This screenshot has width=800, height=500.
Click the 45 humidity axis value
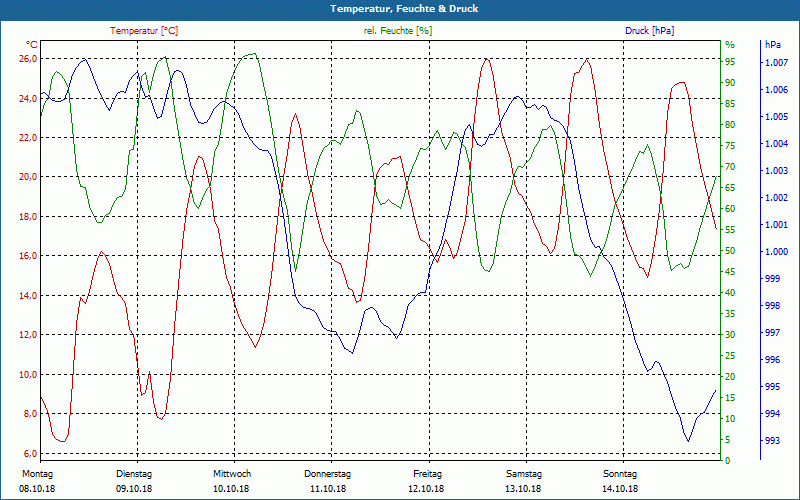click(x=730, y=272)
